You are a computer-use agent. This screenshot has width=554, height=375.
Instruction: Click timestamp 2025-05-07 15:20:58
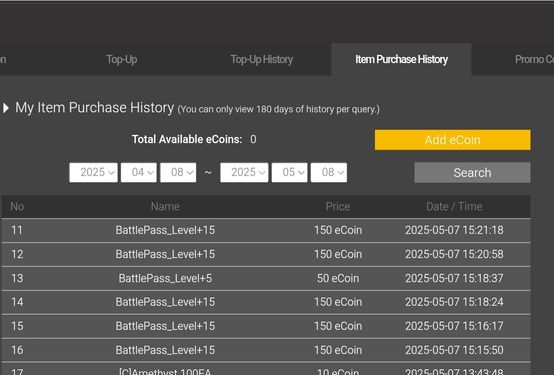(x=454, y=254)
